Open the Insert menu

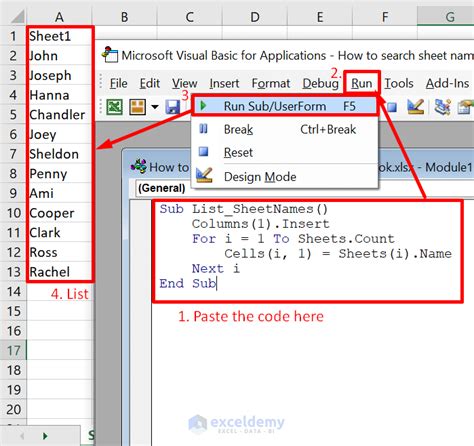pos(224,83)
